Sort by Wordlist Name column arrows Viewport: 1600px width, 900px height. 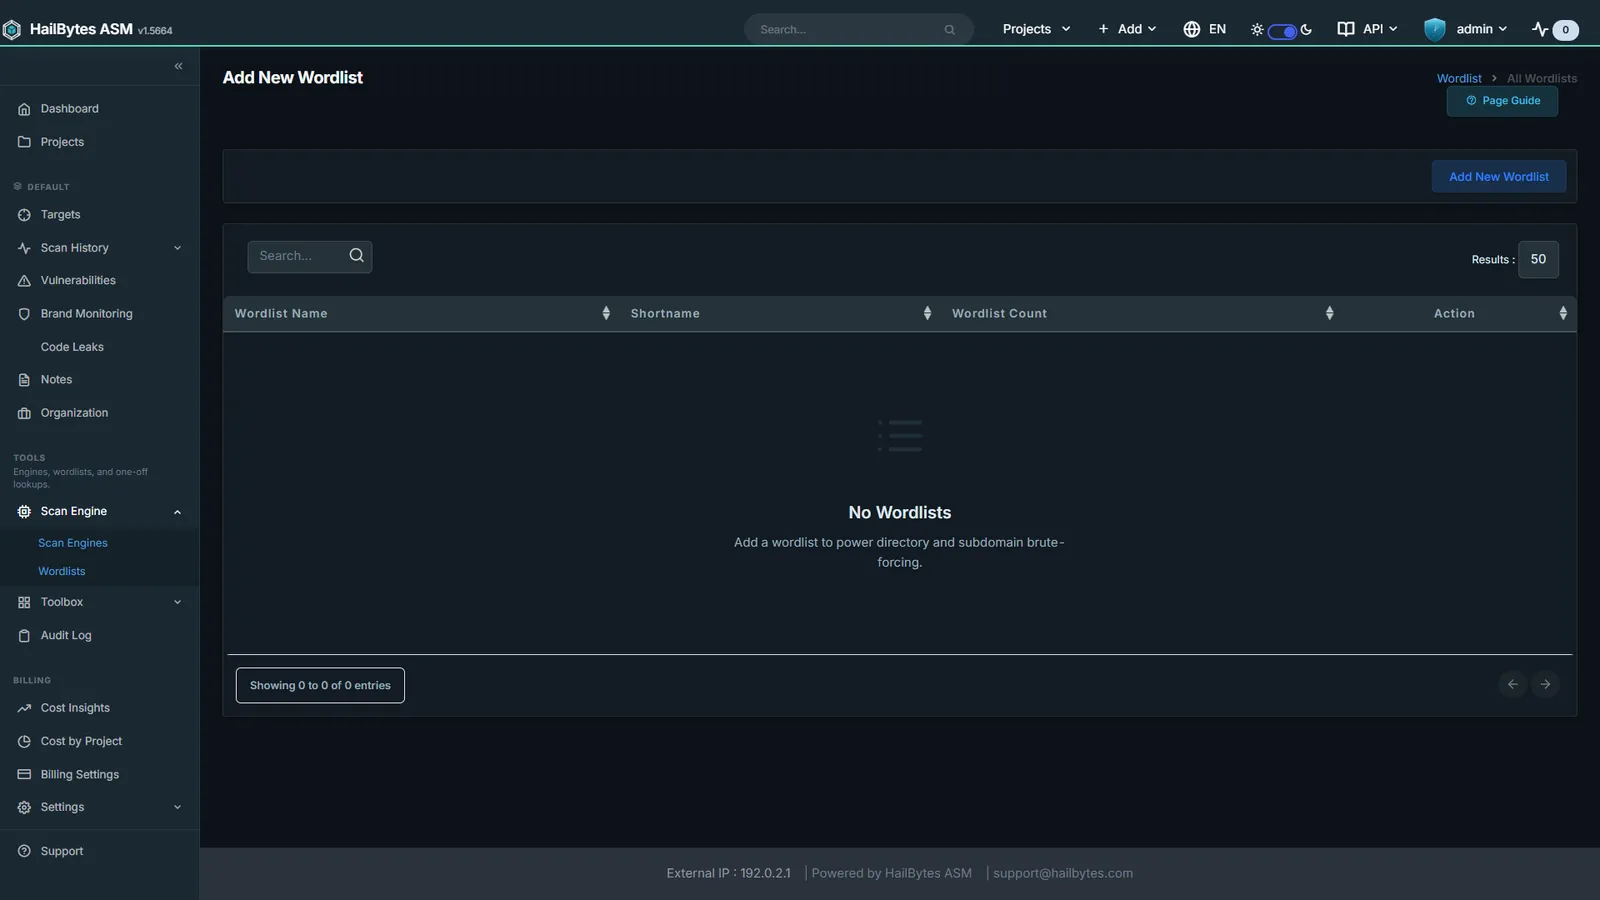pos(606,313)
